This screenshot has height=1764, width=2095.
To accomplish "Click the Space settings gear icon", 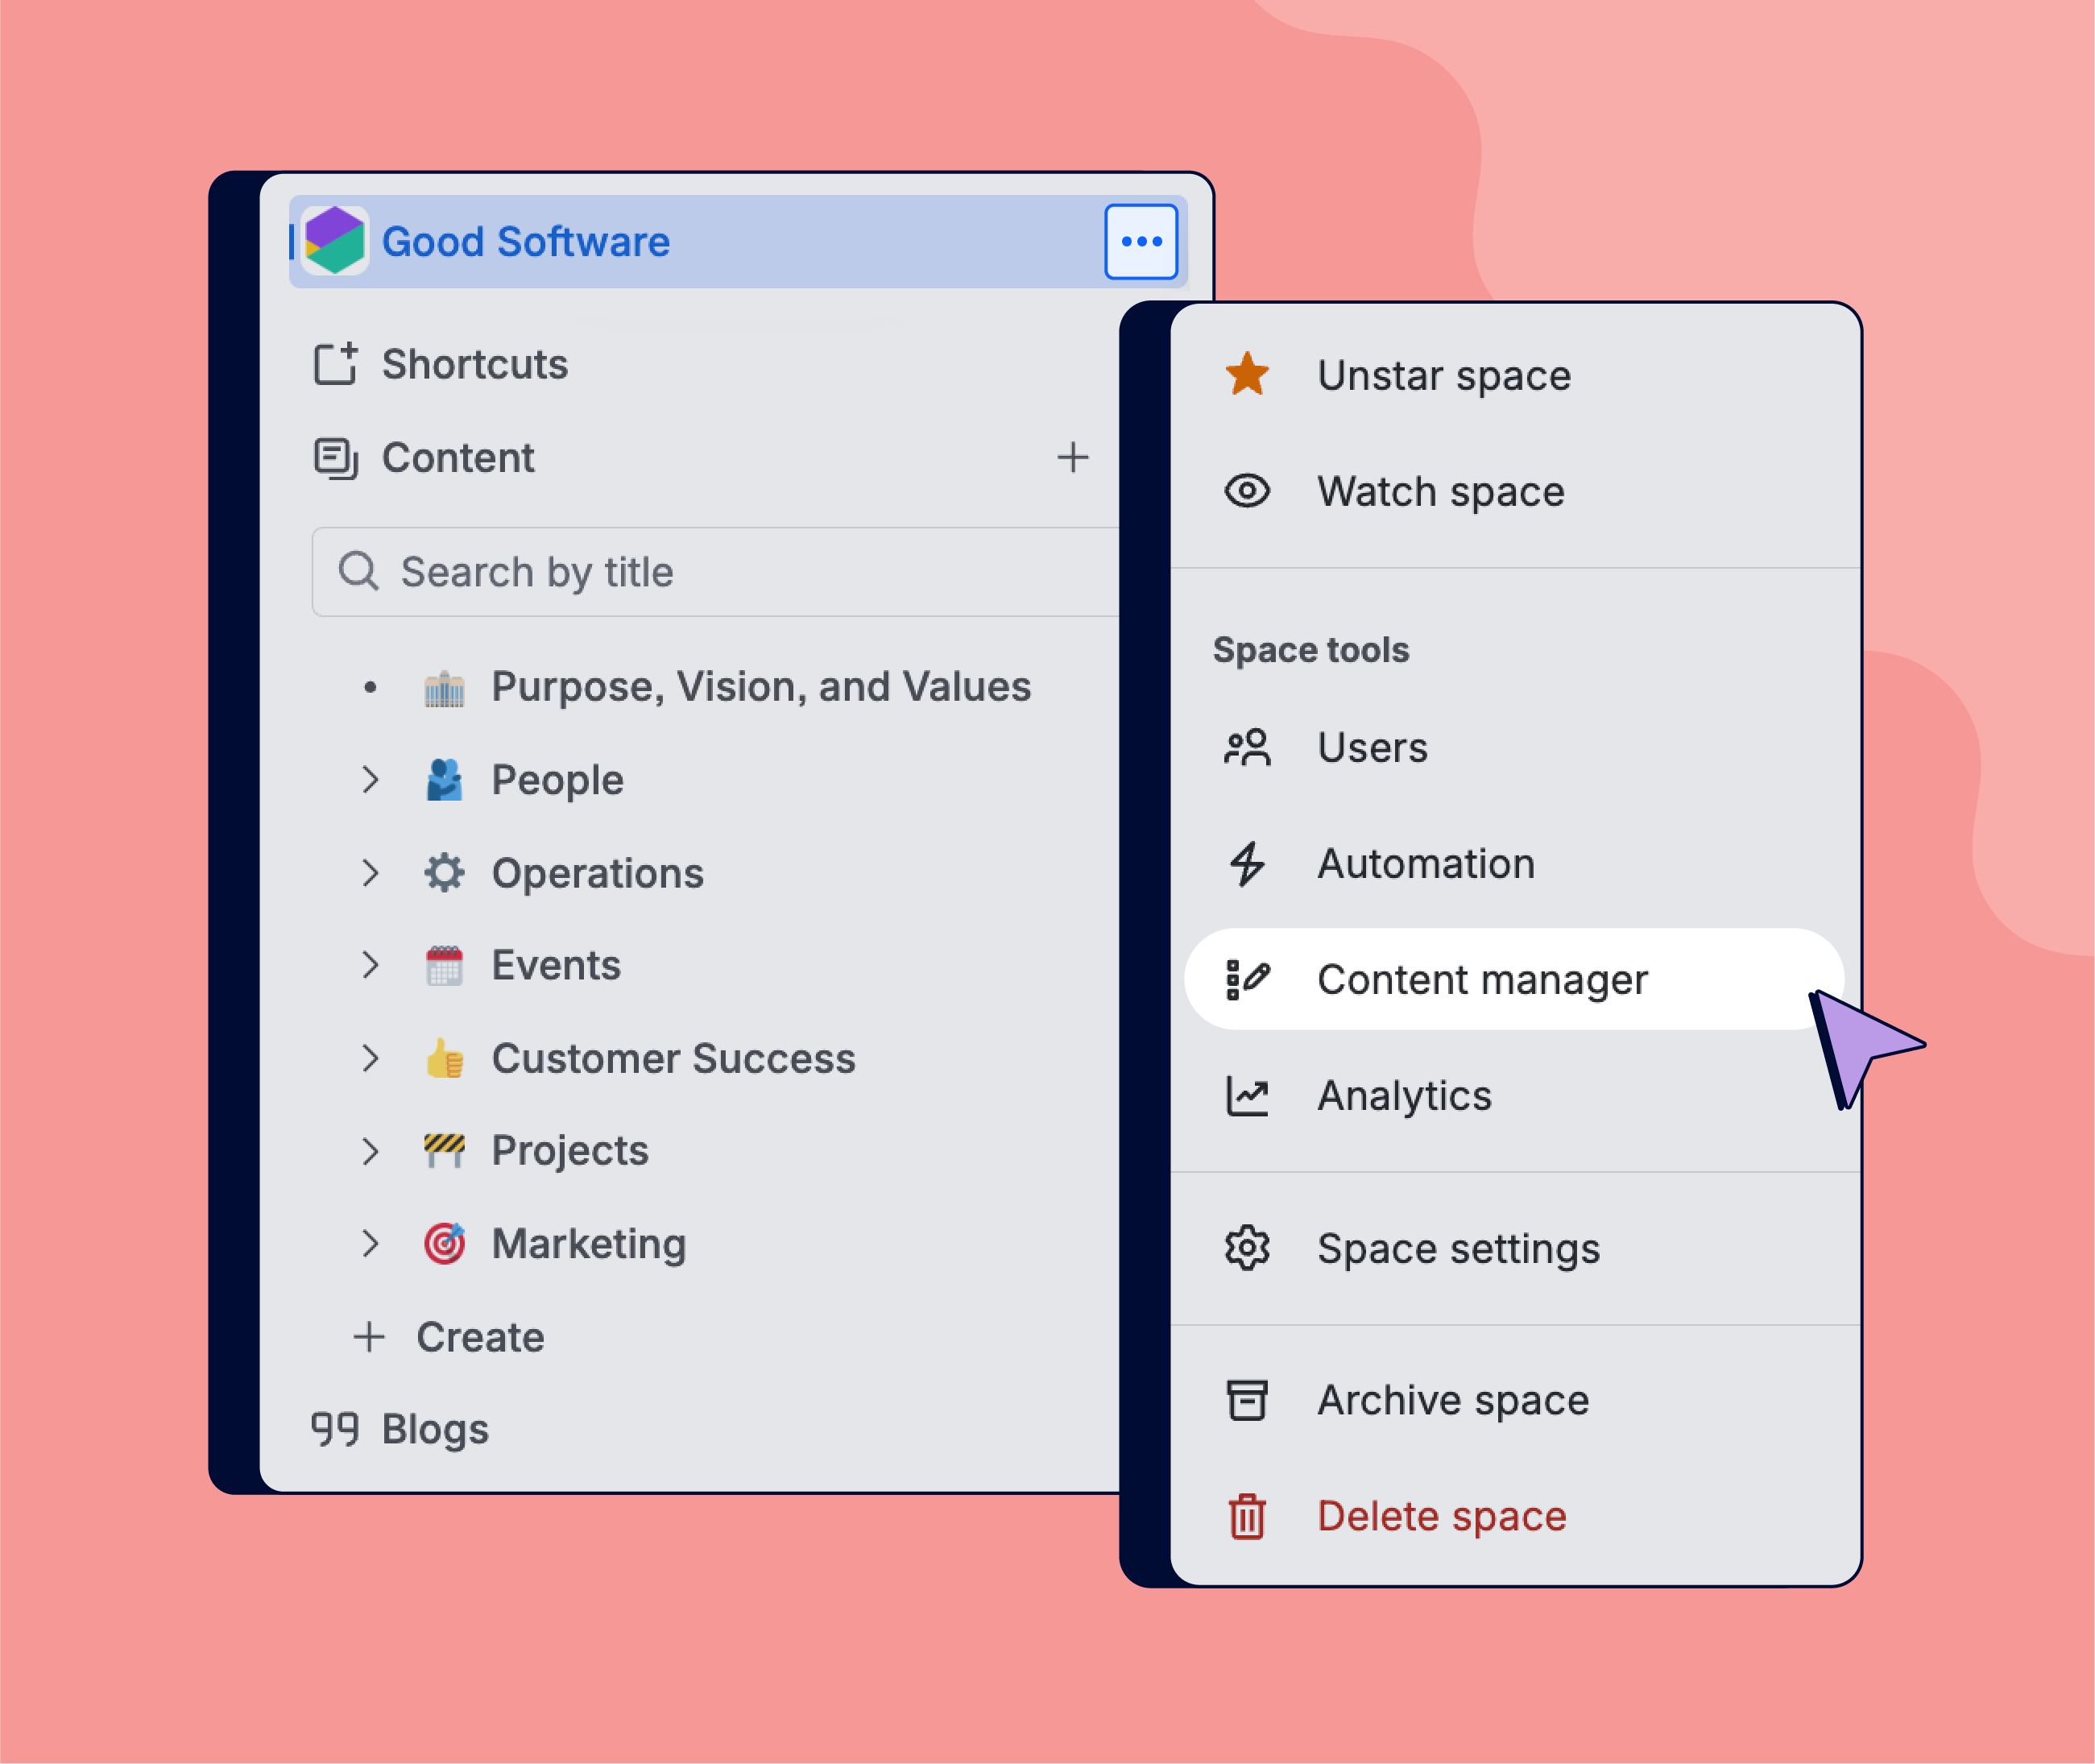I will click(x=1246, y=1248).
